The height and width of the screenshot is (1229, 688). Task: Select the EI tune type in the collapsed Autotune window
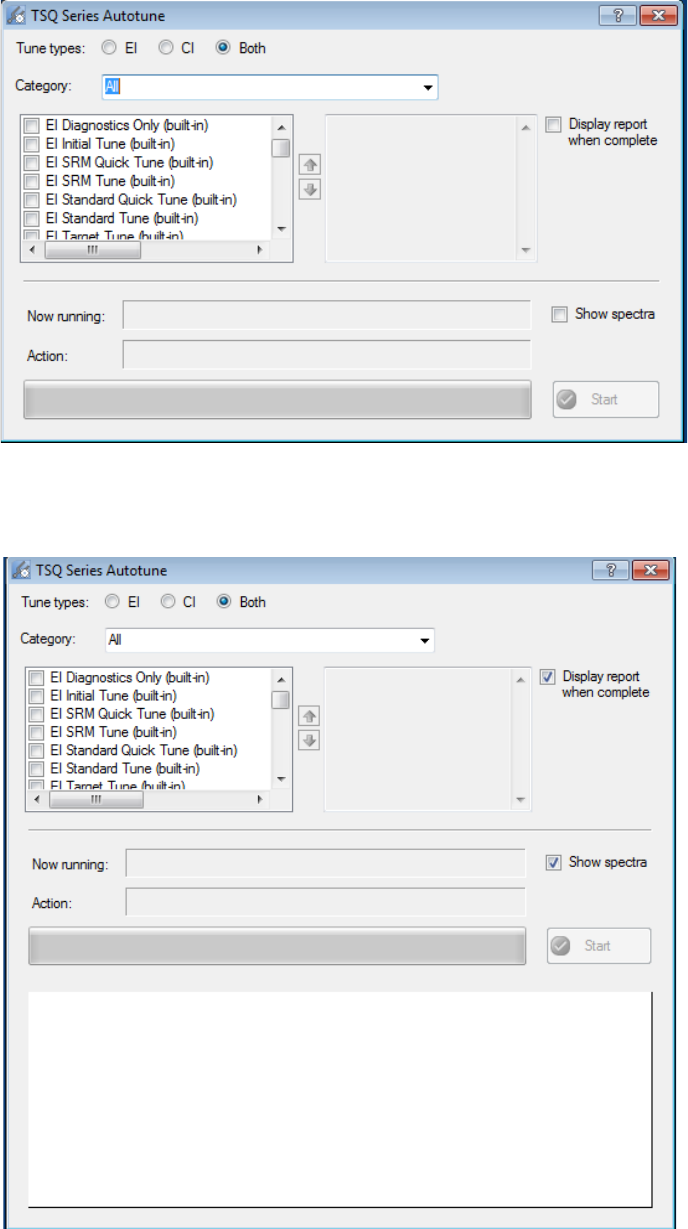point(111,48)
